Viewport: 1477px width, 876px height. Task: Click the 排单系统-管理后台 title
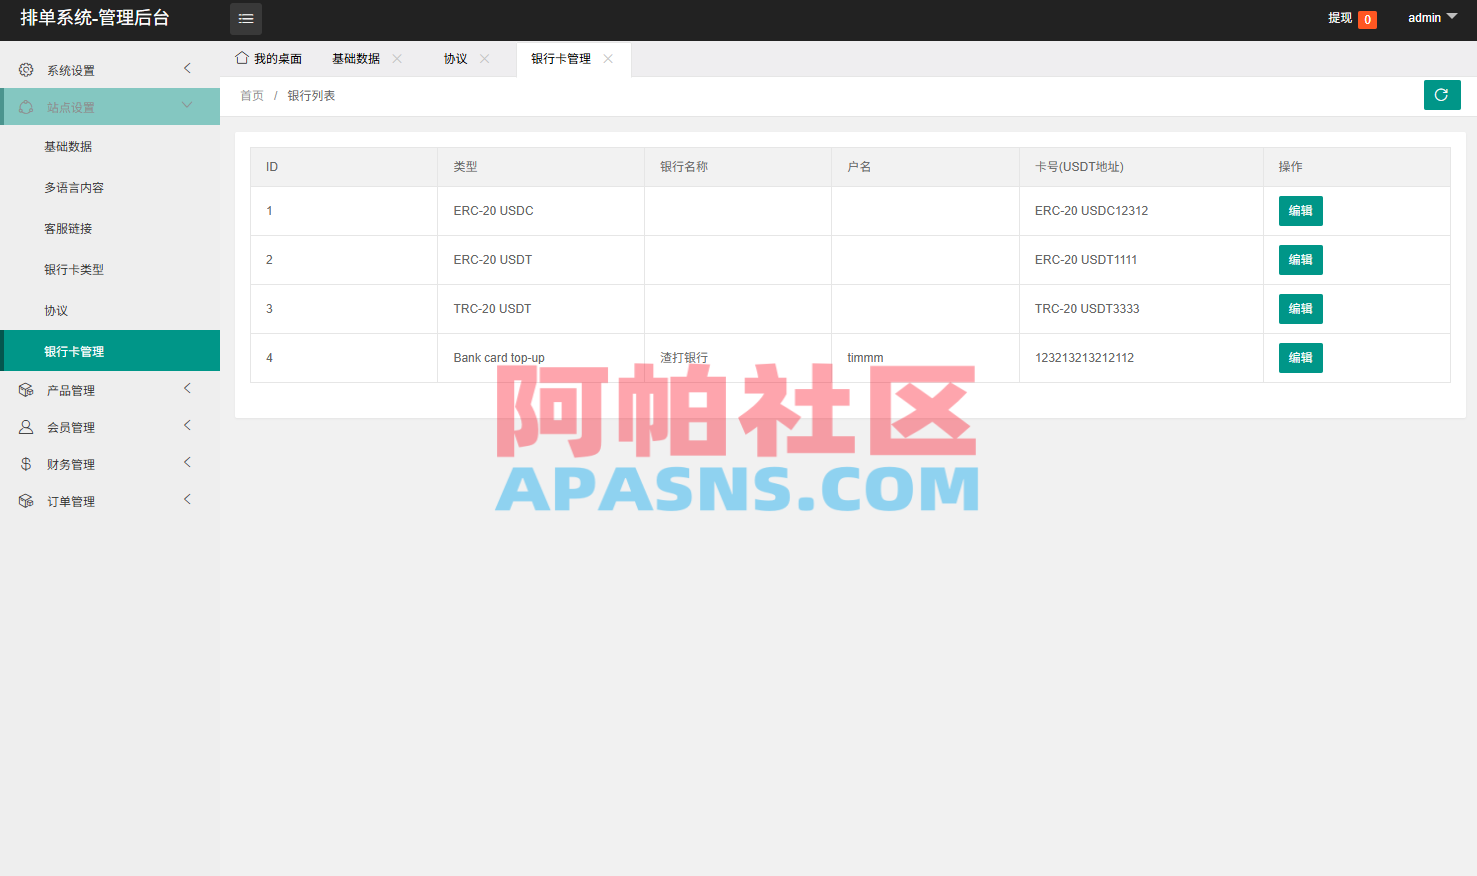[95, 18]
